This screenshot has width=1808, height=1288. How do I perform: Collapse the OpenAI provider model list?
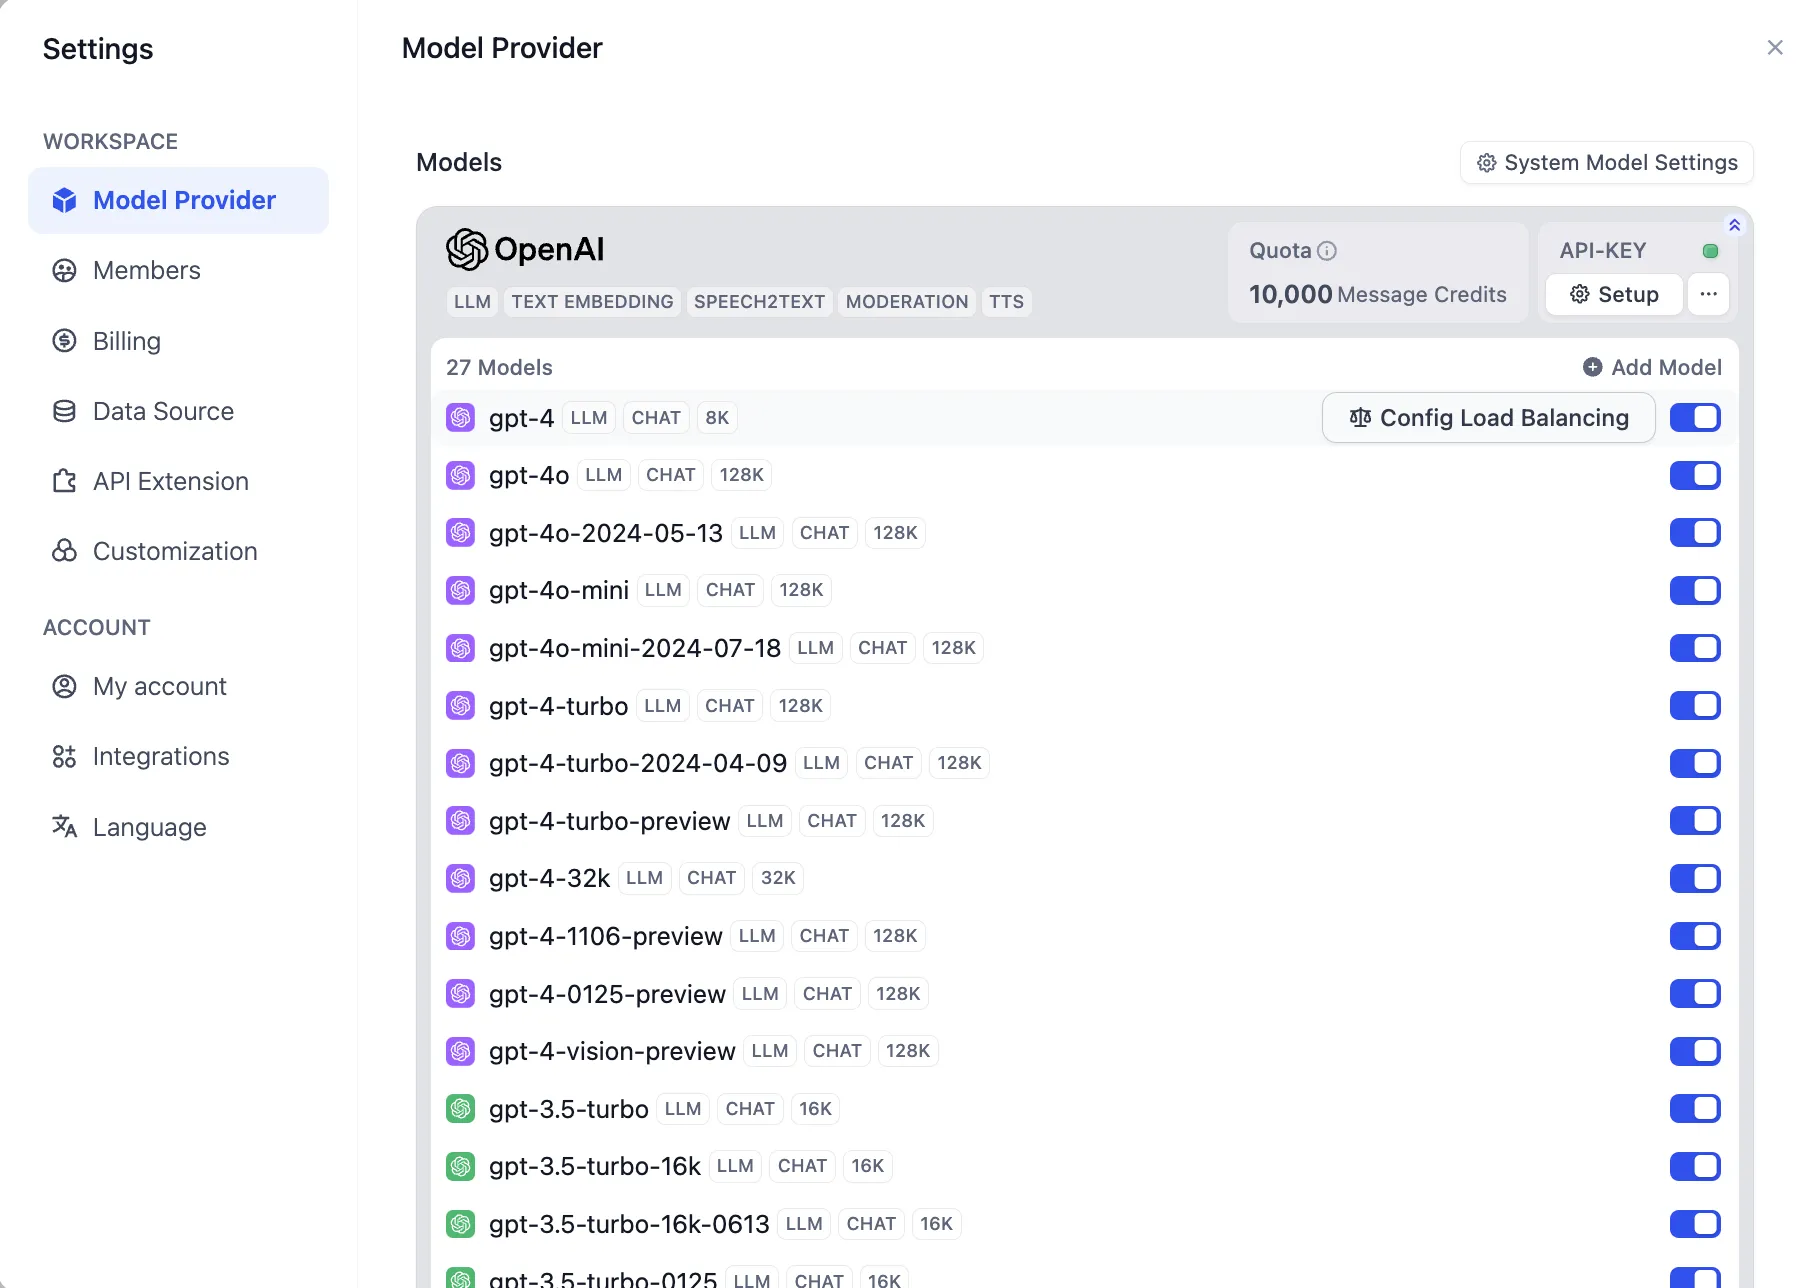1735,225
